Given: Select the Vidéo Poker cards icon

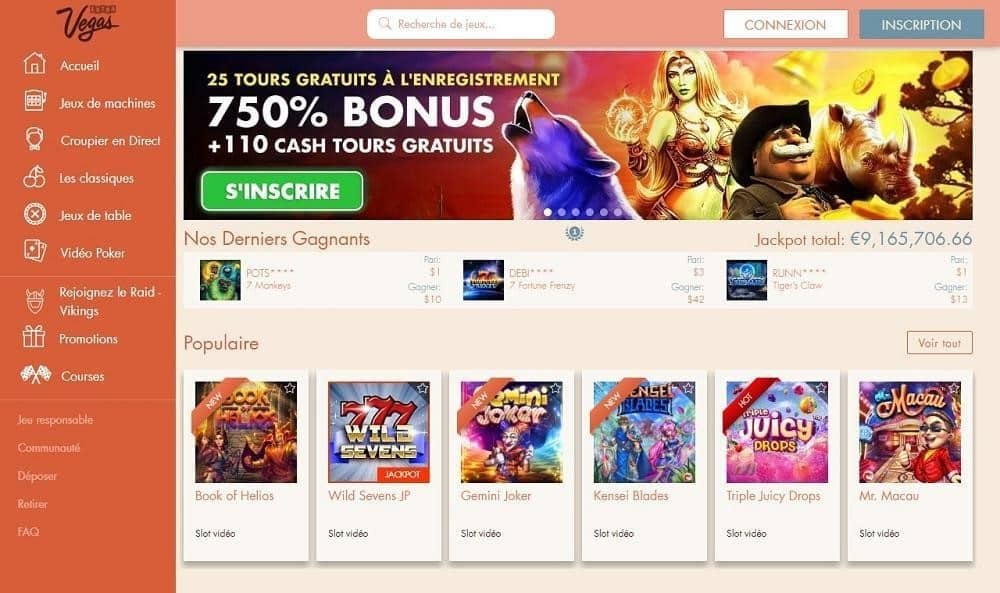Looking at the screenshot, I should (x=34, y=251).
